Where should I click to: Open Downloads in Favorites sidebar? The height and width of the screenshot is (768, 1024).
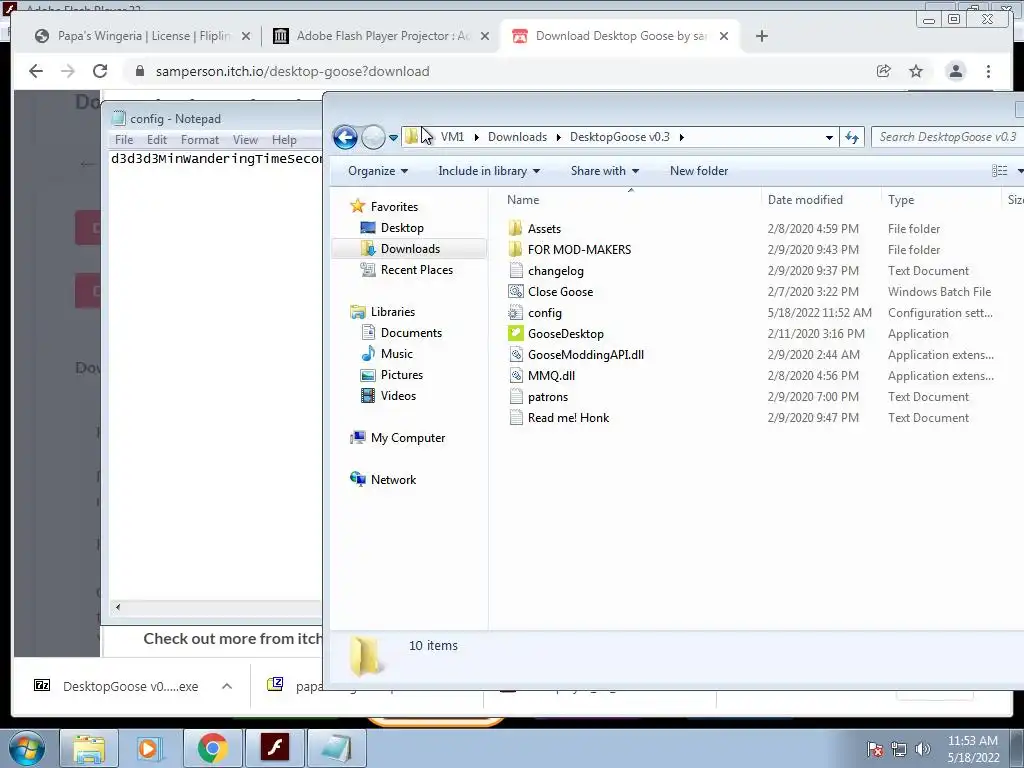pos(410,249)
